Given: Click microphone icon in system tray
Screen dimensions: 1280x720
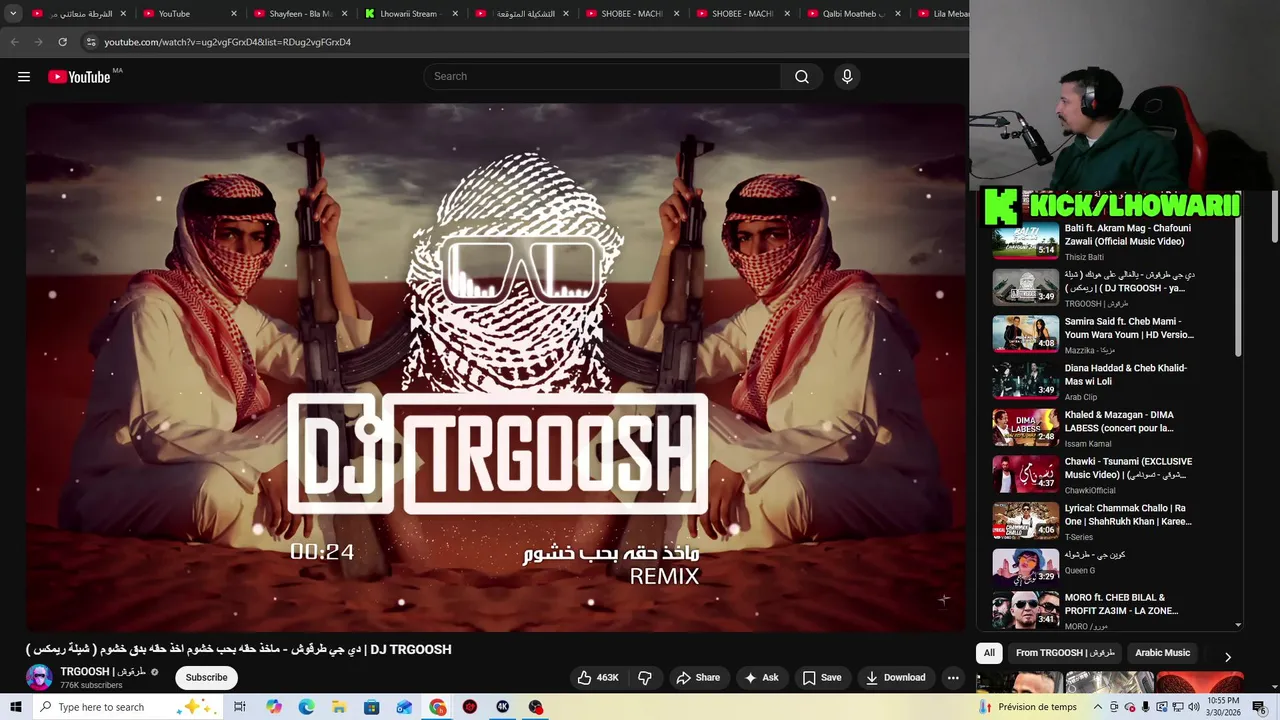Looking at the screenshot, I should (1145, 707).
